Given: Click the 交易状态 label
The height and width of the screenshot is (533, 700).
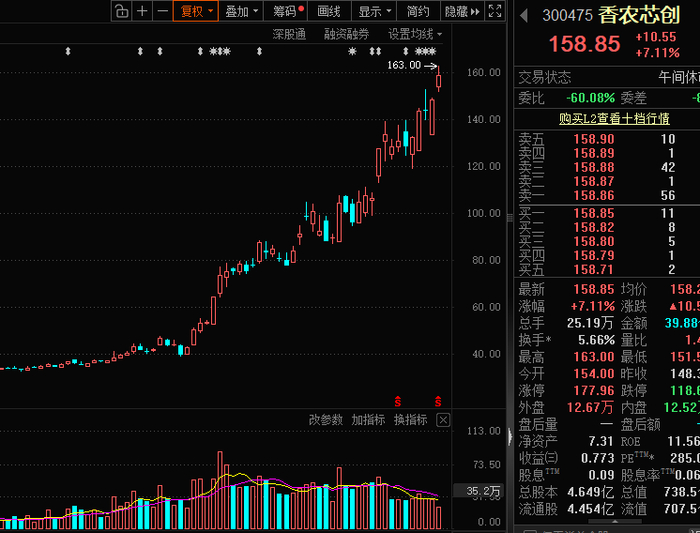Looking at the screenshot, I should 545,78.
